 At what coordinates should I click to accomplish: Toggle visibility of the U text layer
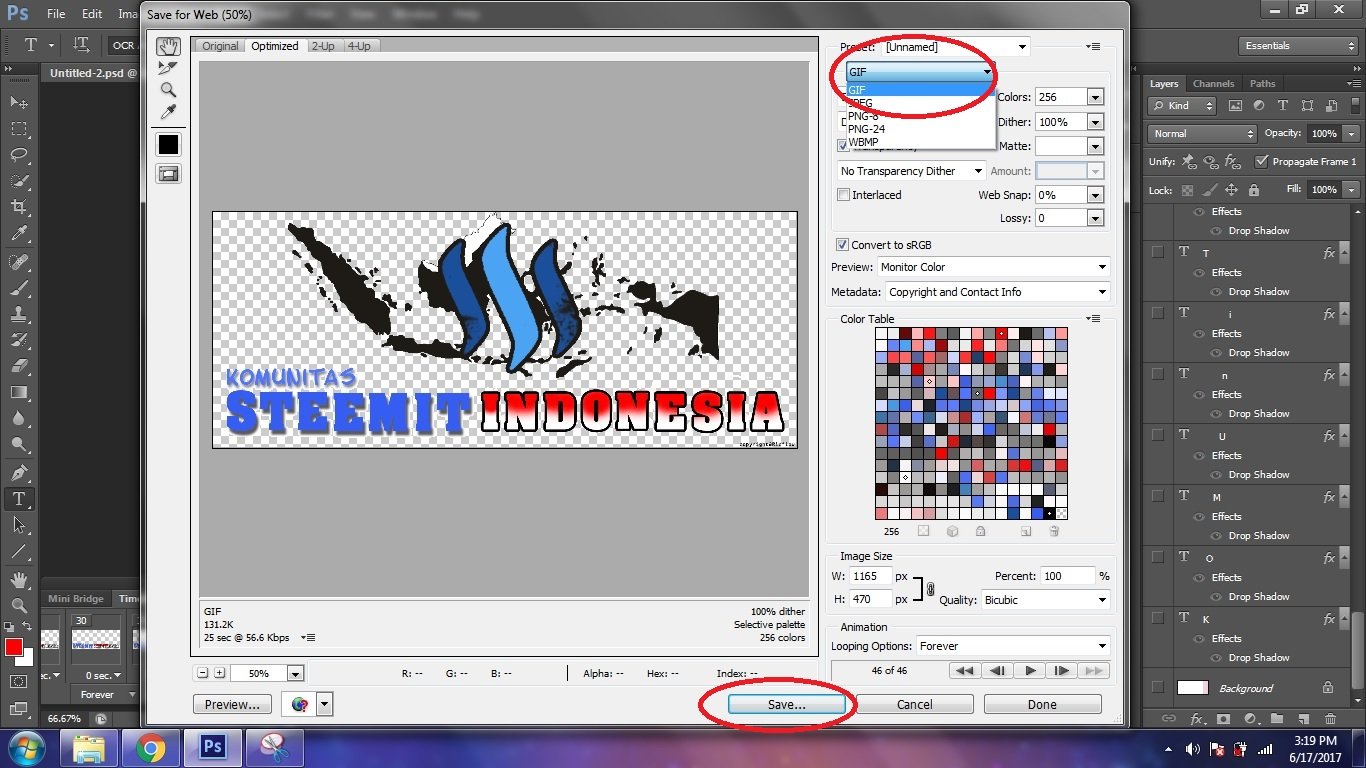click(x=1158, y=436)
